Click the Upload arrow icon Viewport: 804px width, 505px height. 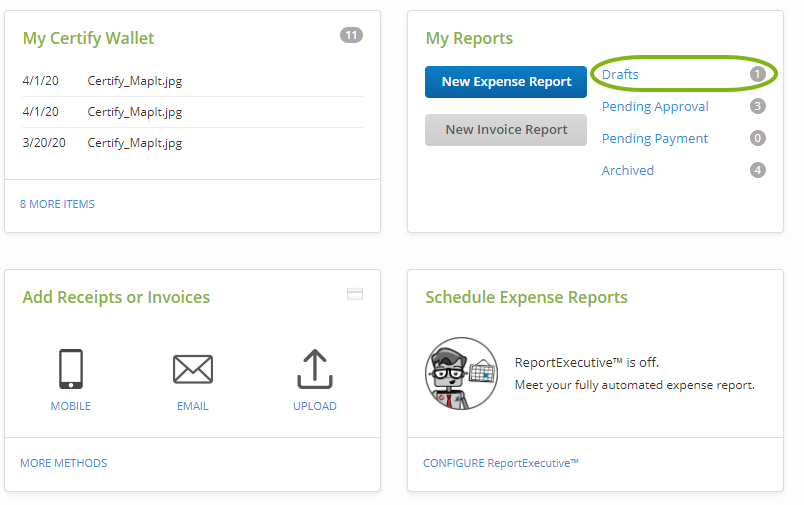[x=315, y=369]
